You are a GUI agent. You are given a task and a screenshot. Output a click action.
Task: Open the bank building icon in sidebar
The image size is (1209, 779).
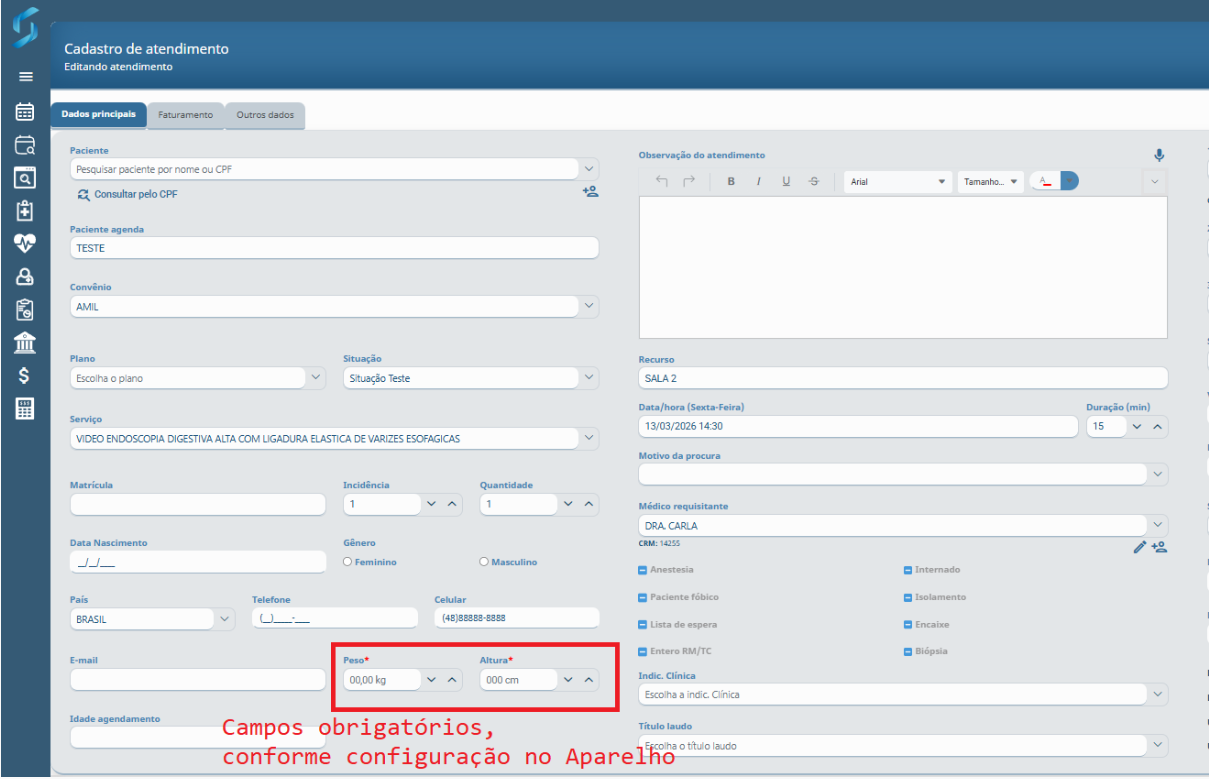click(25, 343)
